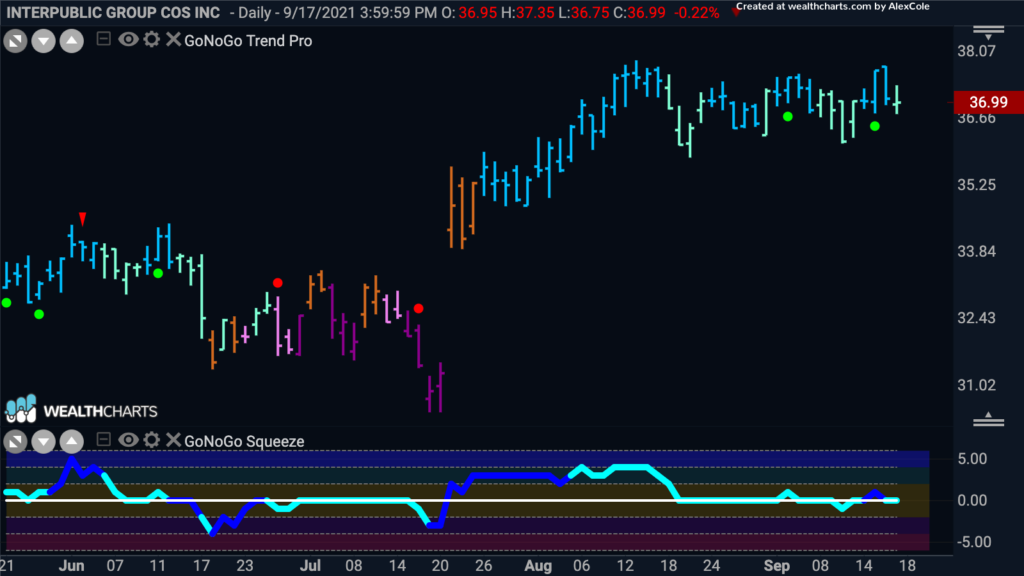Click the 5.00 squeeze axis label
1024x576 pixels.
tap(972, 459)
